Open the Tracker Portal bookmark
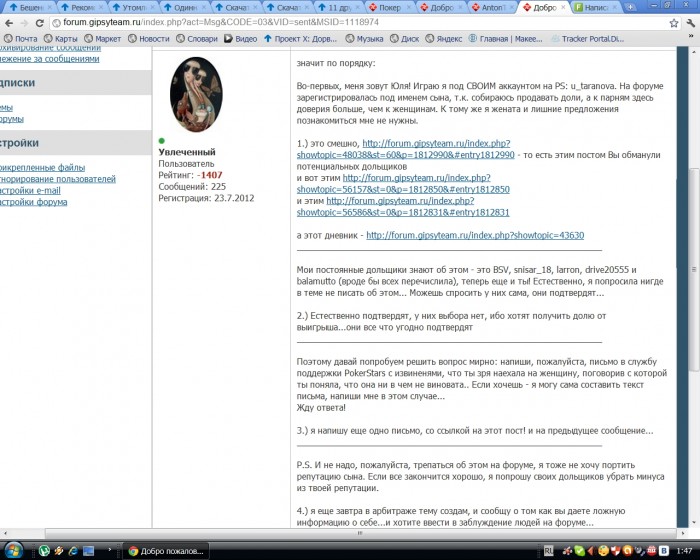Viewport: 700px width, 560px height. pyautogui.click(x=588, y=39)
